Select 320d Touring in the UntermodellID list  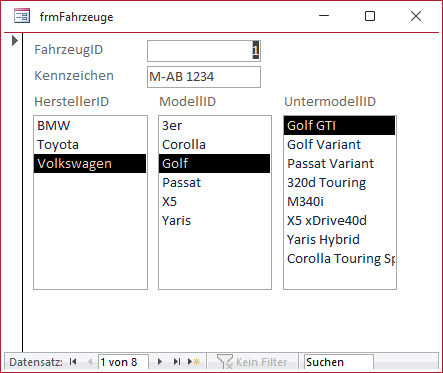tap(340, 183)
